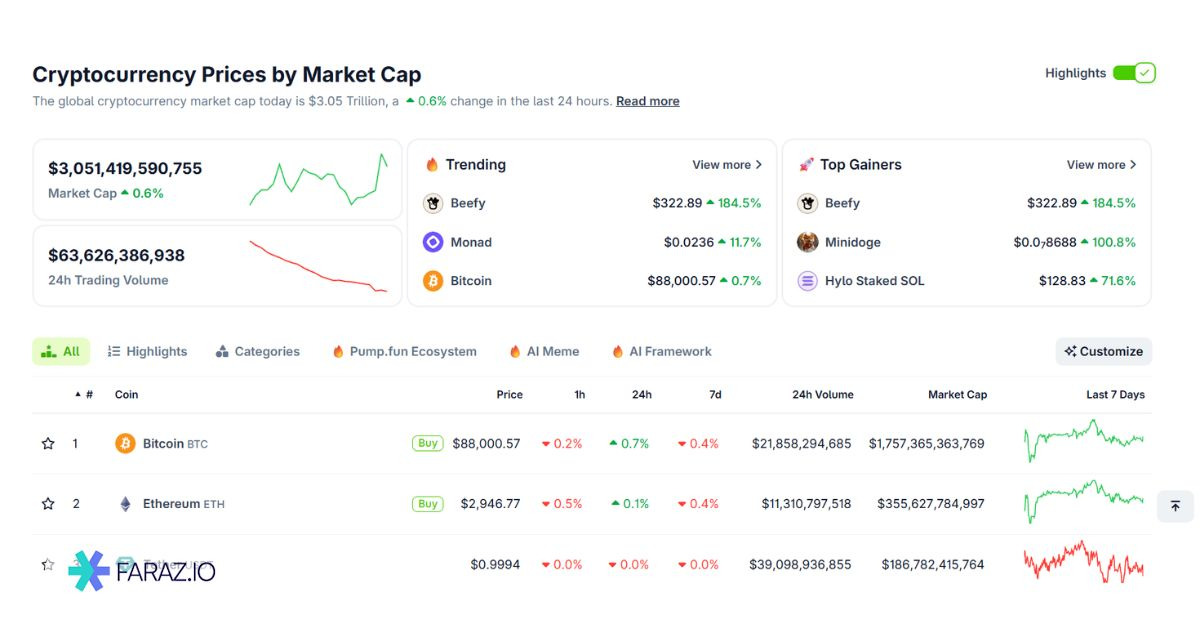Click the scroll-to-top button
The image size is (1200, 630).
[1175, 506]
